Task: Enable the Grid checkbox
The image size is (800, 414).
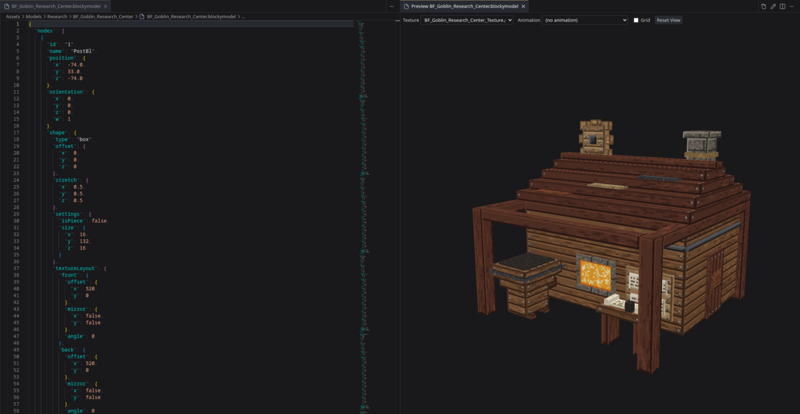Action: [636, 20]
